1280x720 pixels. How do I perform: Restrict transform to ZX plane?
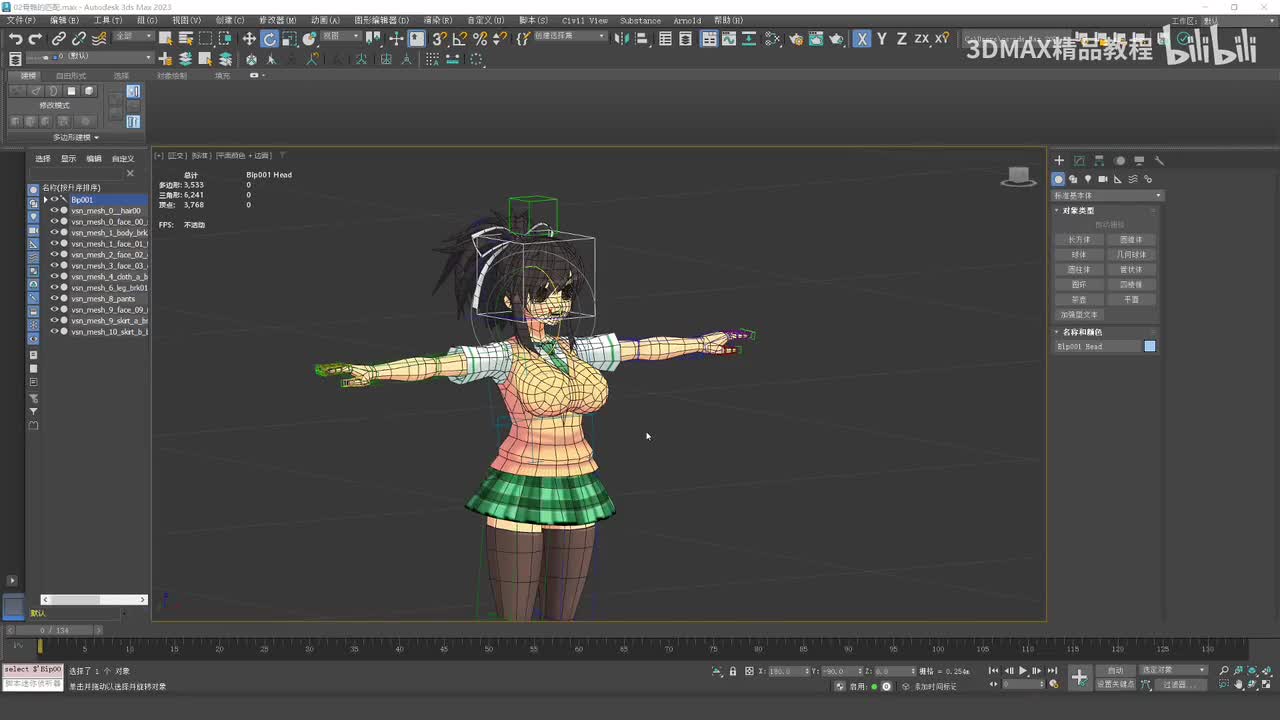click(x=922, y=39)
